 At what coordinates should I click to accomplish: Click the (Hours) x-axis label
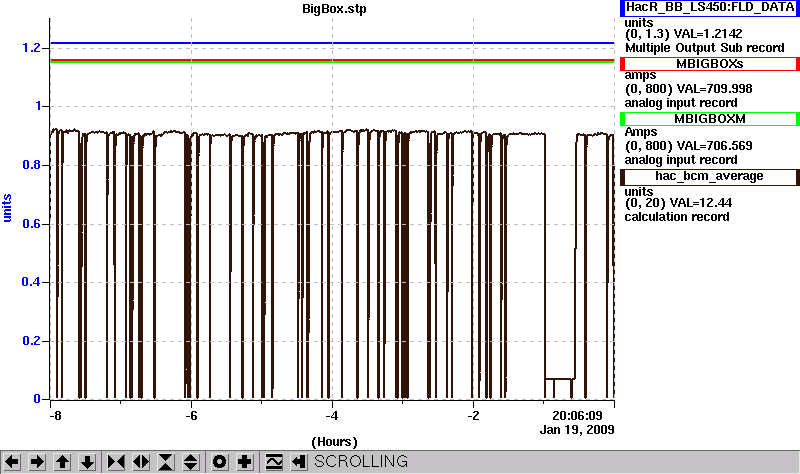tap(334, 442)
